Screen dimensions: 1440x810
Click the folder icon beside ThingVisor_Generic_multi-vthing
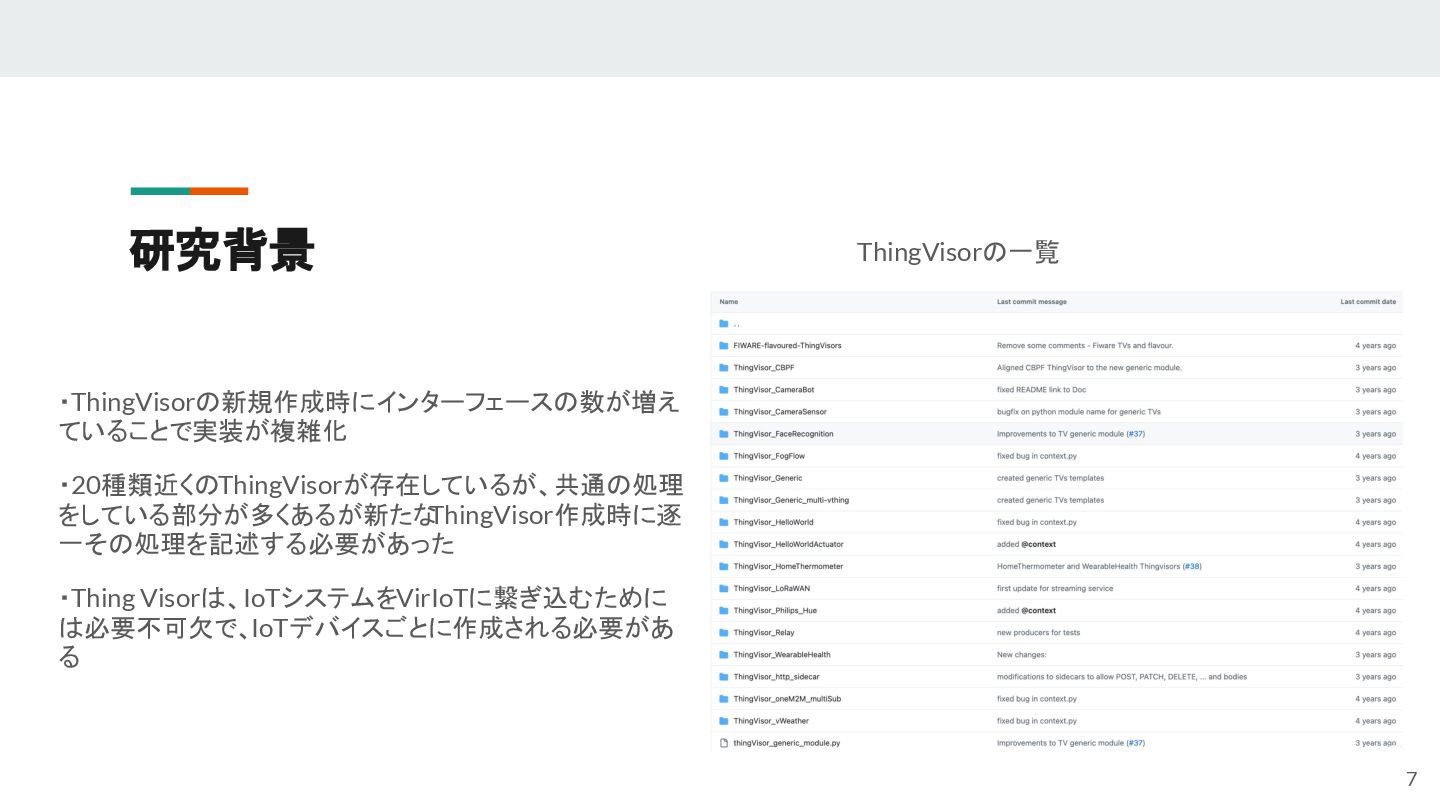(723, 499)
